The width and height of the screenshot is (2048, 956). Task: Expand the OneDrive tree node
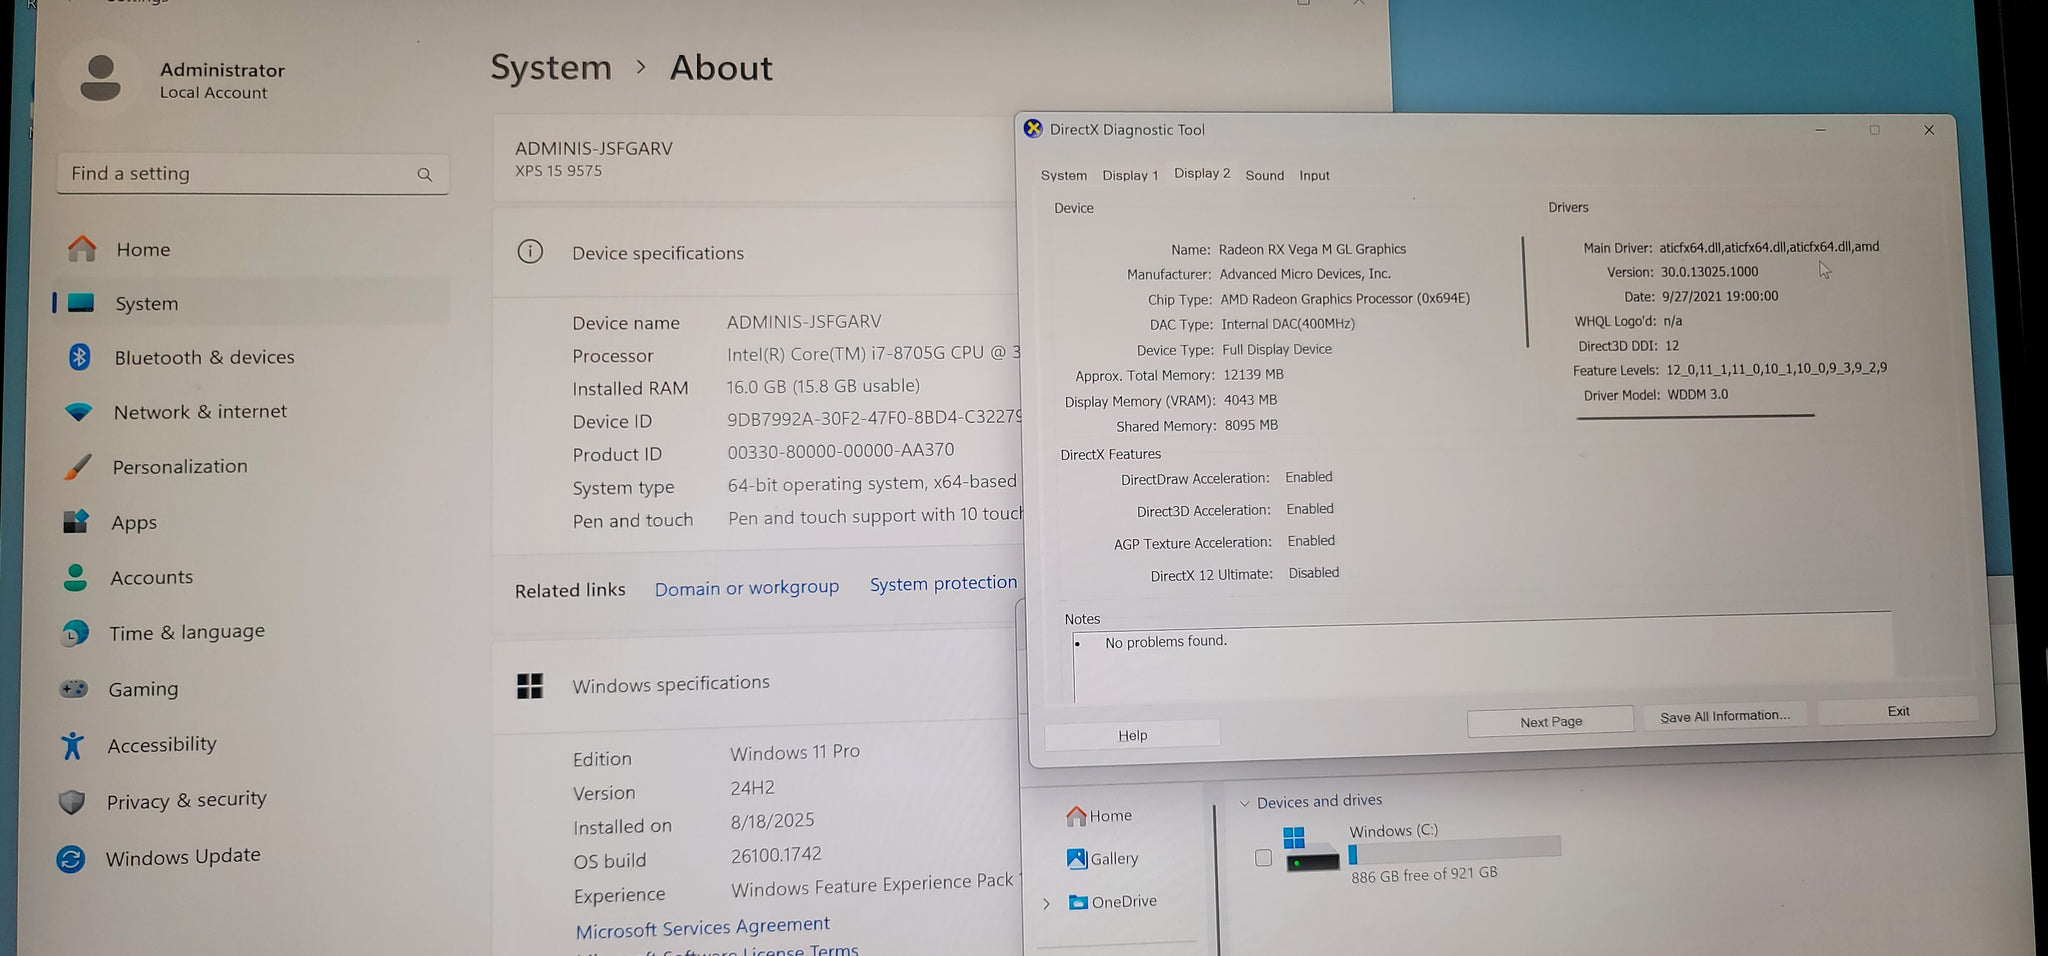point(1046,903)
